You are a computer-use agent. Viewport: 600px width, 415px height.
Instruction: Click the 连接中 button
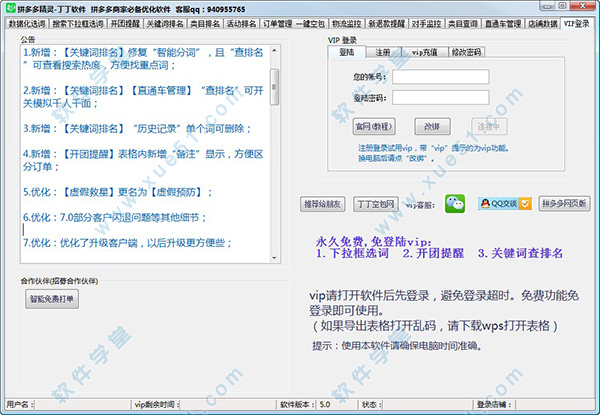pos(489,127)
